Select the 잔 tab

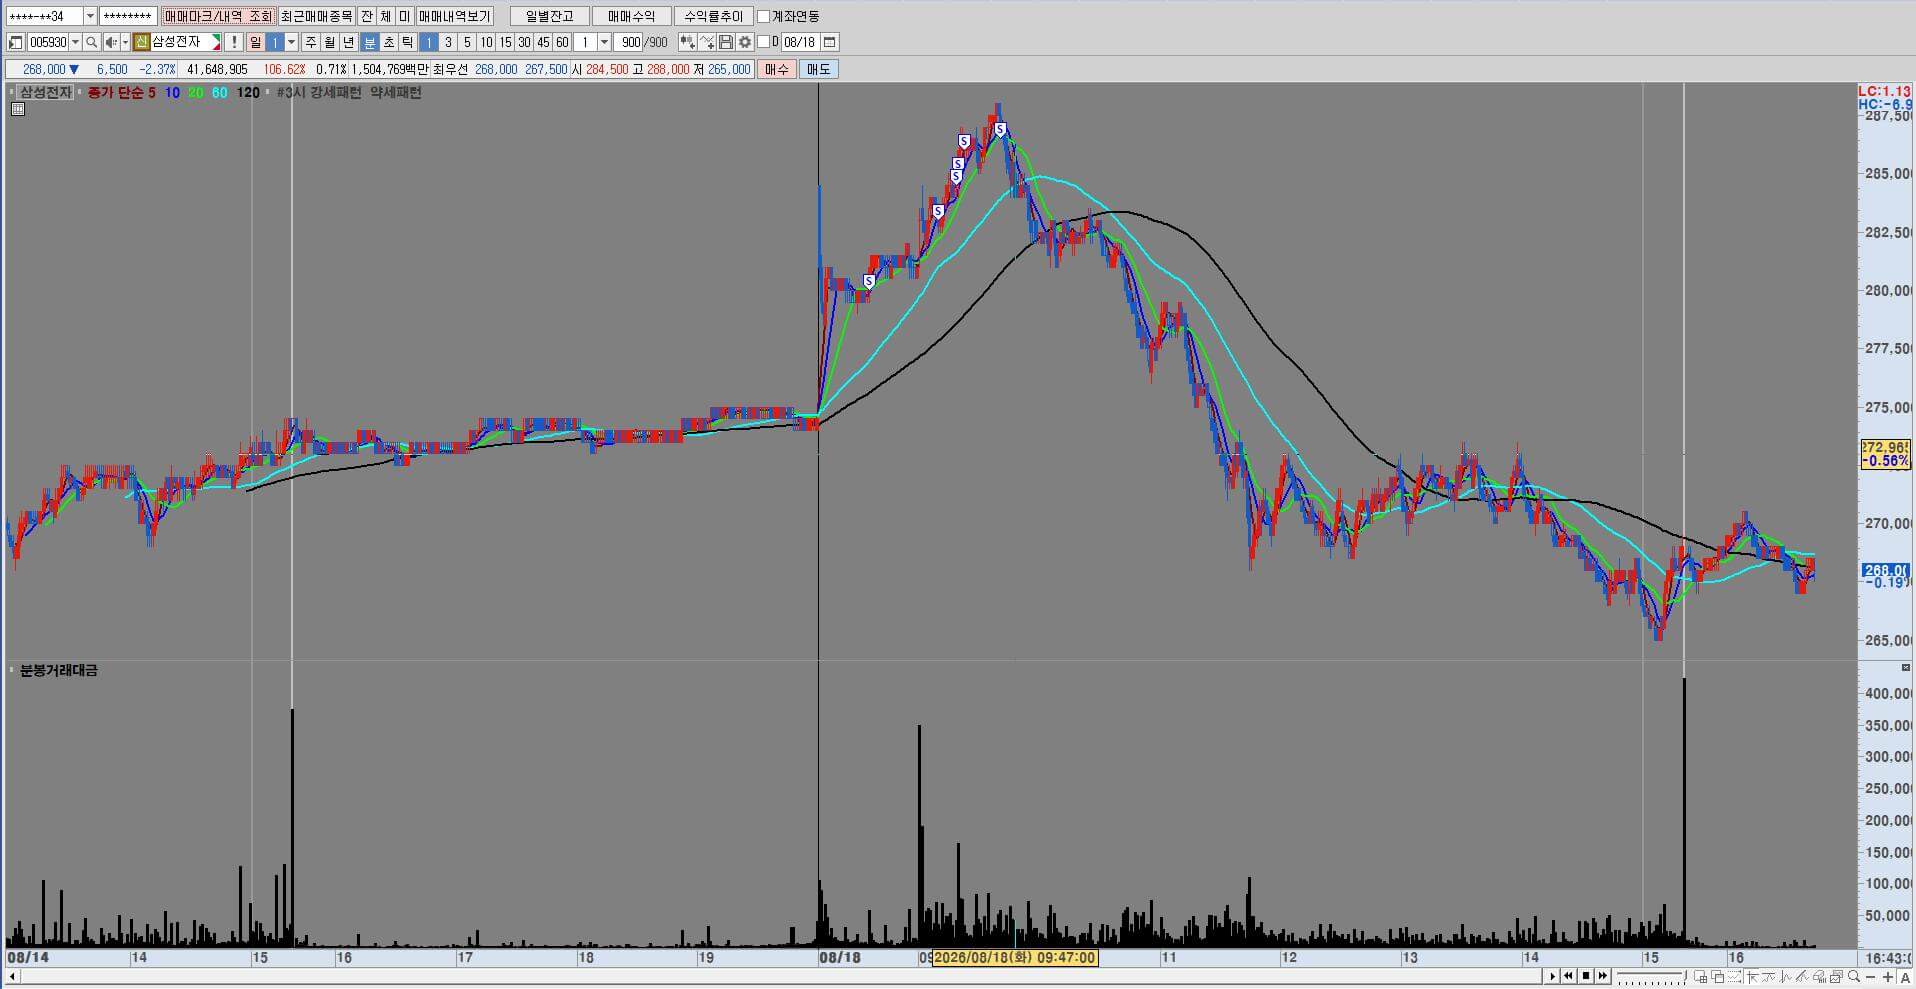click(367, 16)
